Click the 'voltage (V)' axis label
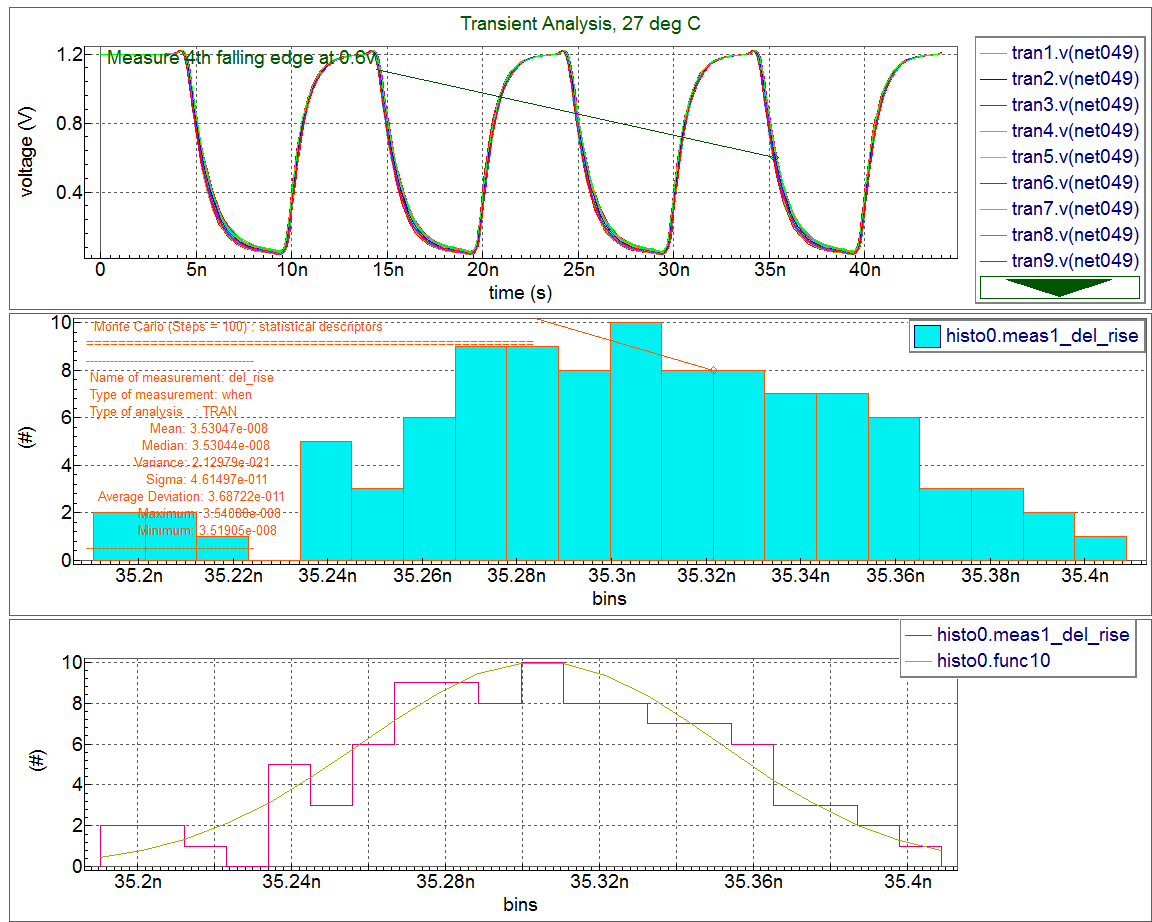This screenshot has width=1152, height=922. [26, 151]
